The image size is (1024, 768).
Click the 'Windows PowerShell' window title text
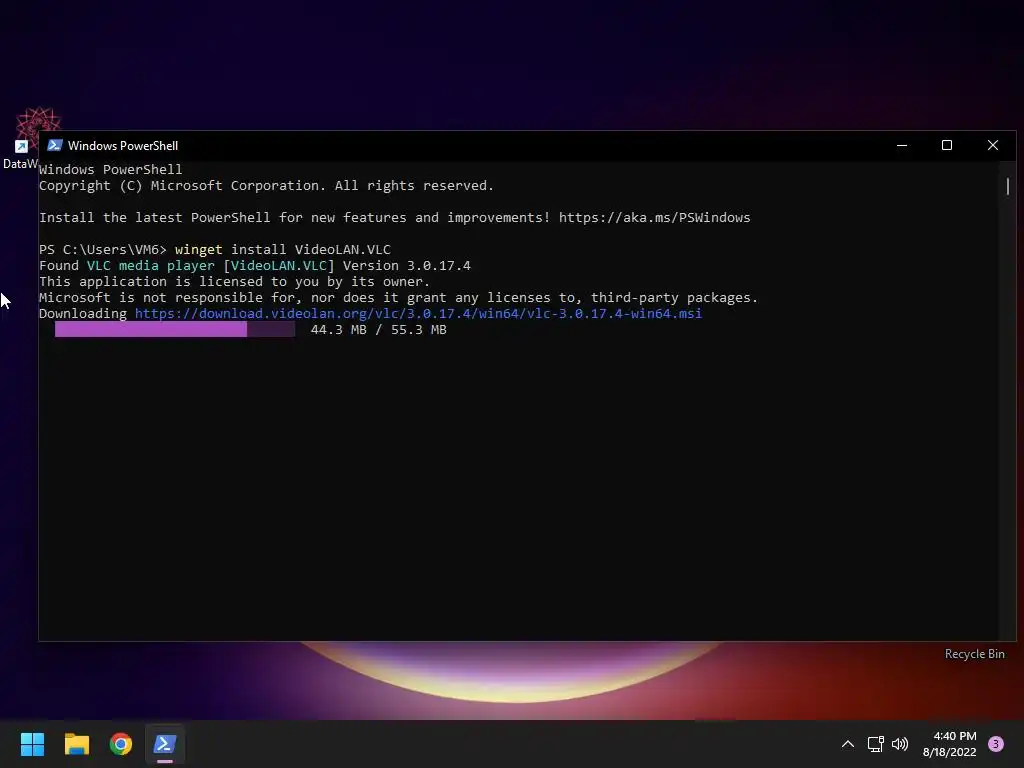coord(123,146)
